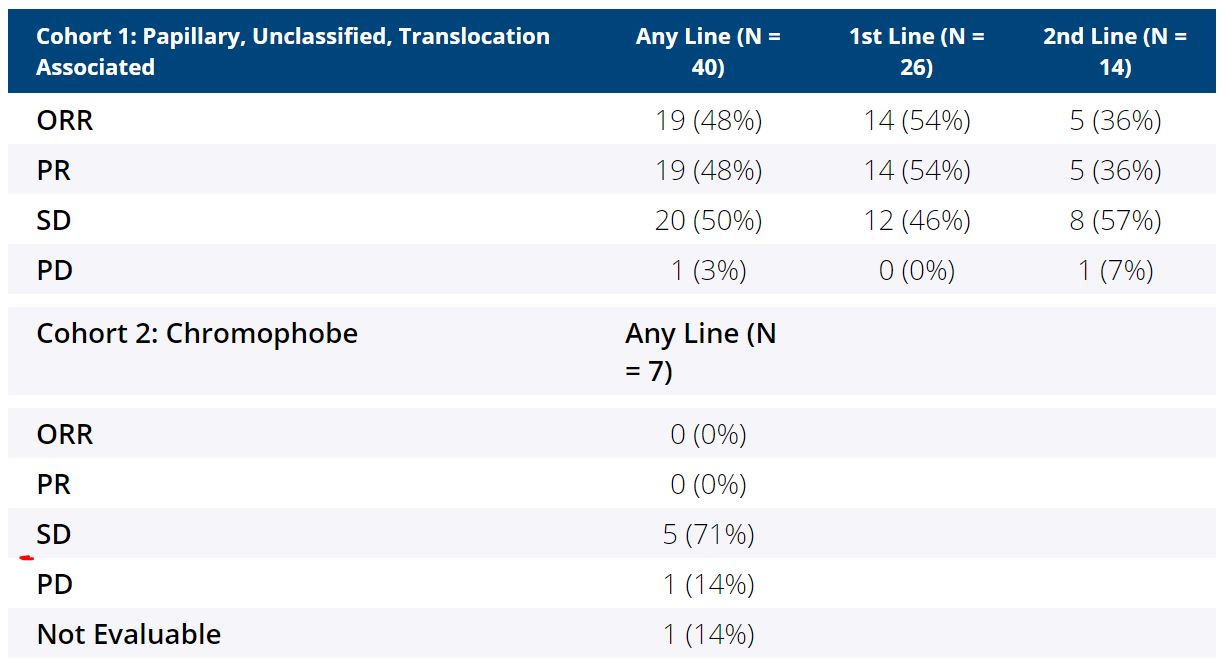Click the Cohort 1 header cell

[293, 52]
